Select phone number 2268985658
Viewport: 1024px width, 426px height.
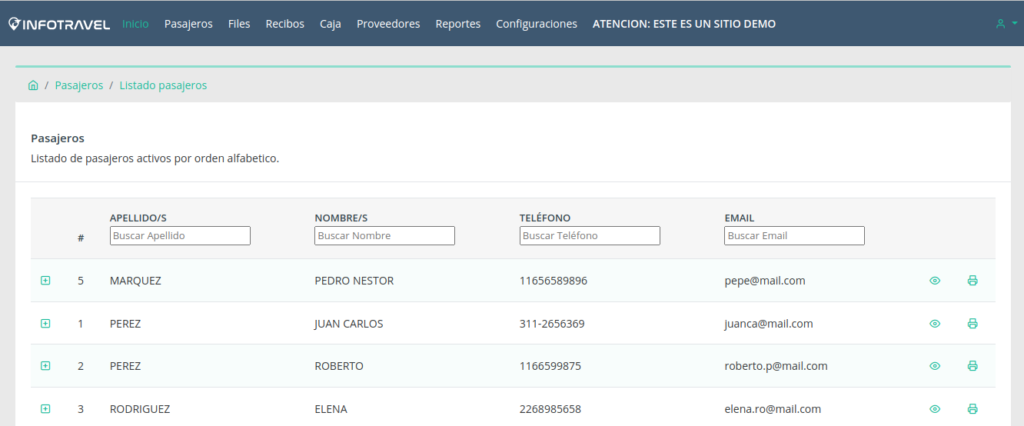[x=550, y=409]
